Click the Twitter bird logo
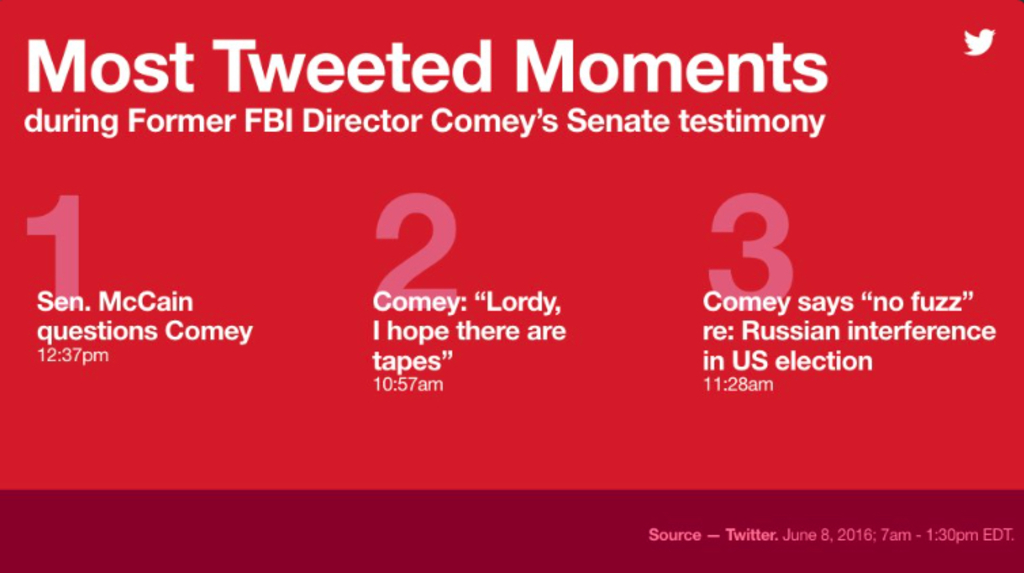The image size is (1024, 573). click(979, 42)
